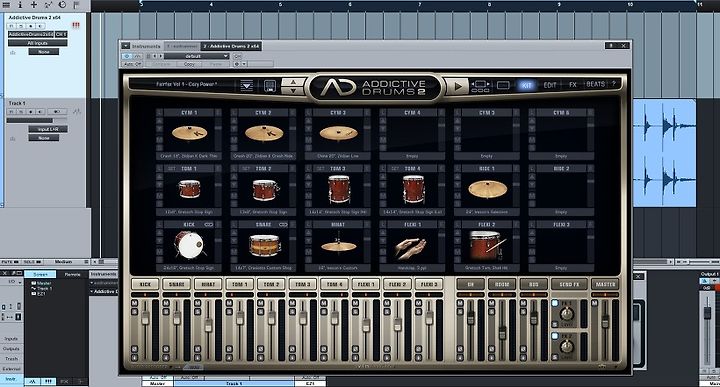The height and width of the screenshot is (387, 720).
Task: Preview the FLEXI 1 handclap image
Action: pos(412,245)
